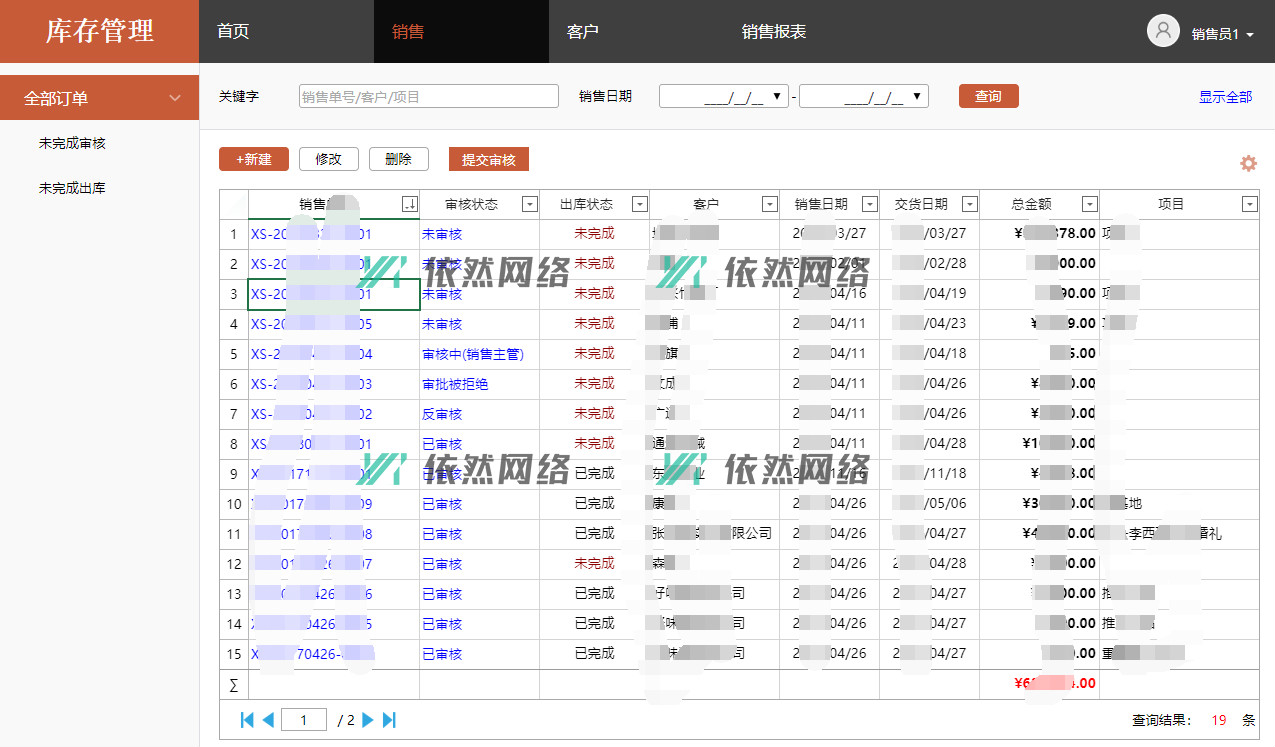The image size is (1275, 747).
Task: Go to previous page arrow
Action: pyautogui.click(x=268, y=720)
